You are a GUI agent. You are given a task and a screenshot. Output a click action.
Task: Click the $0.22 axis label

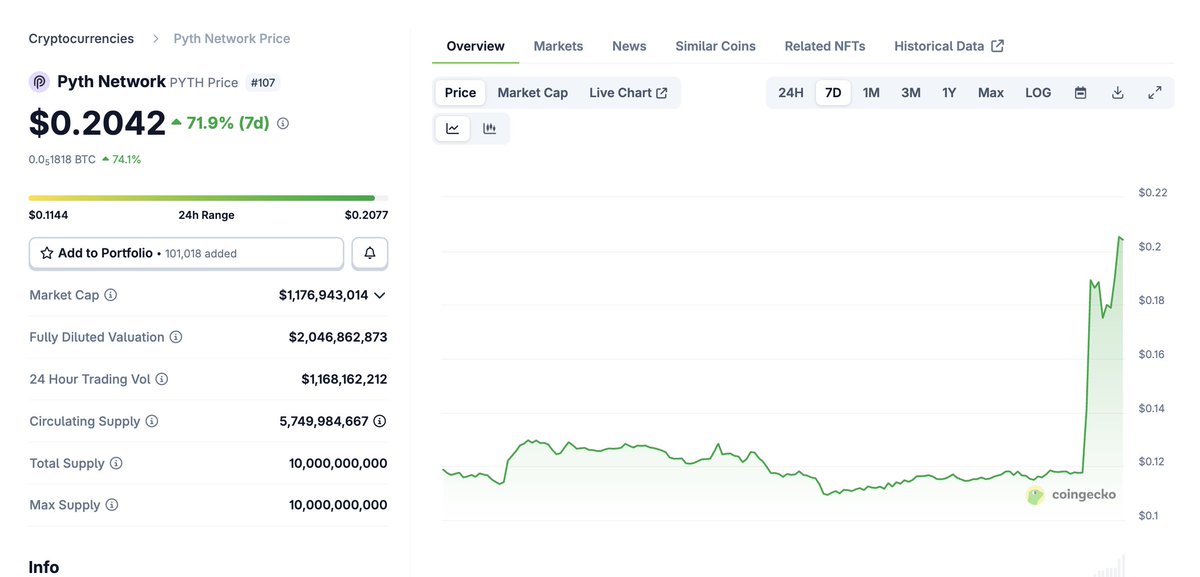tap(1153, 192)
